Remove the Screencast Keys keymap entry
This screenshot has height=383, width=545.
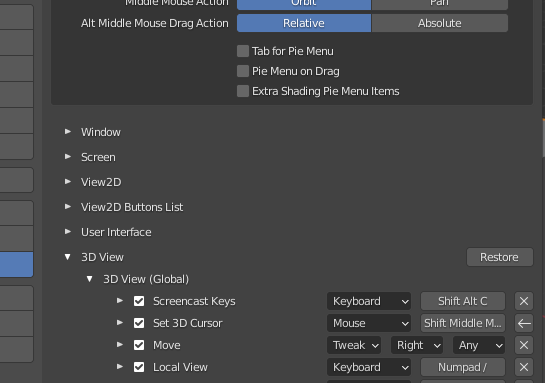coord(524,301)
